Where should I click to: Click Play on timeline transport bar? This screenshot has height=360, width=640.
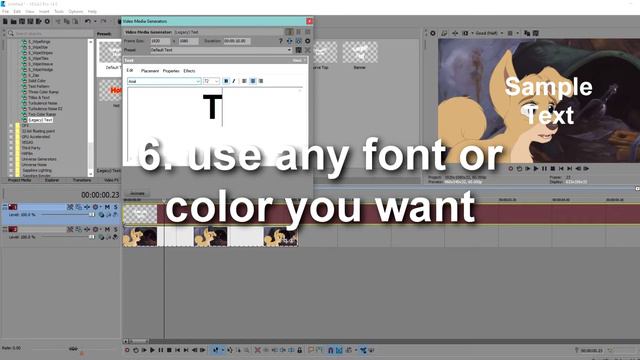point(152,350)
